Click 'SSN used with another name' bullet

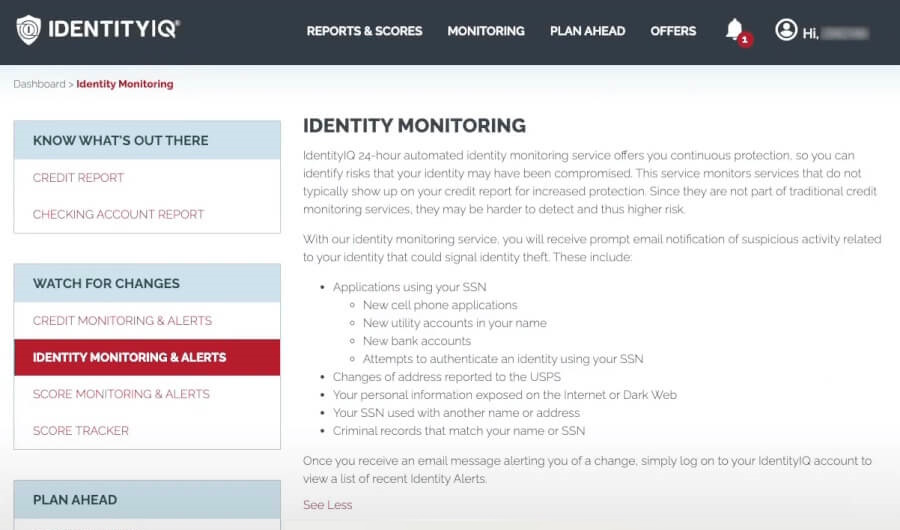(x=456, y=412)
